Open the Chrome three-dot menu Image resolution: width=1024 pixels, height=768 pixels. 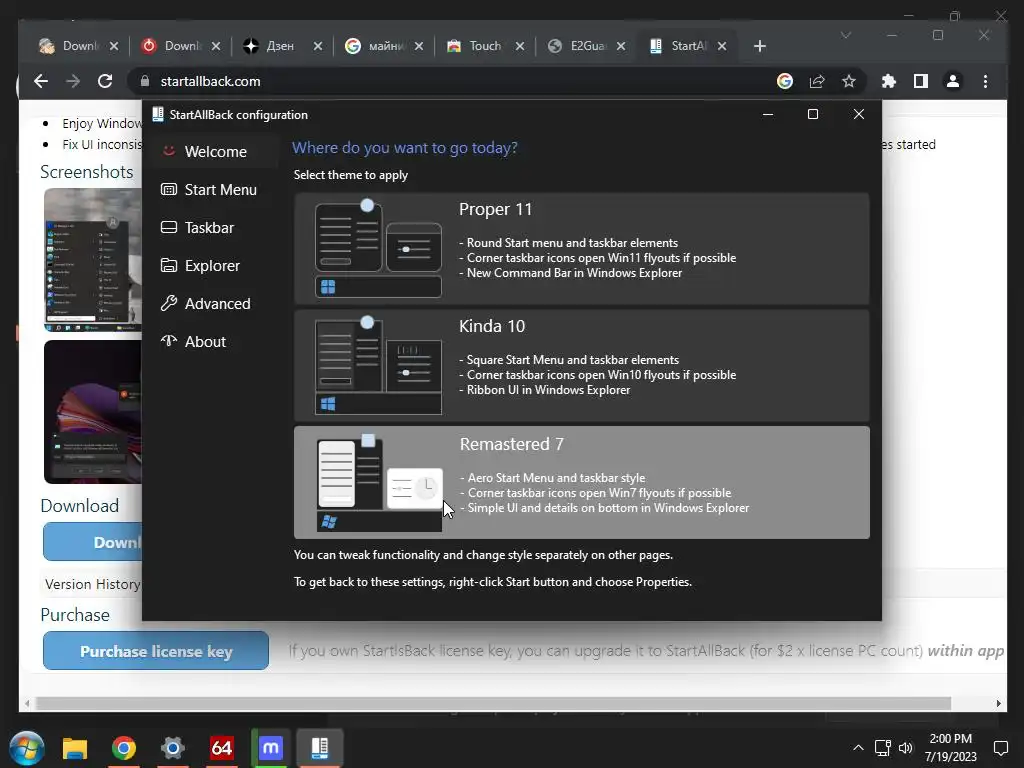pos(985,81)
